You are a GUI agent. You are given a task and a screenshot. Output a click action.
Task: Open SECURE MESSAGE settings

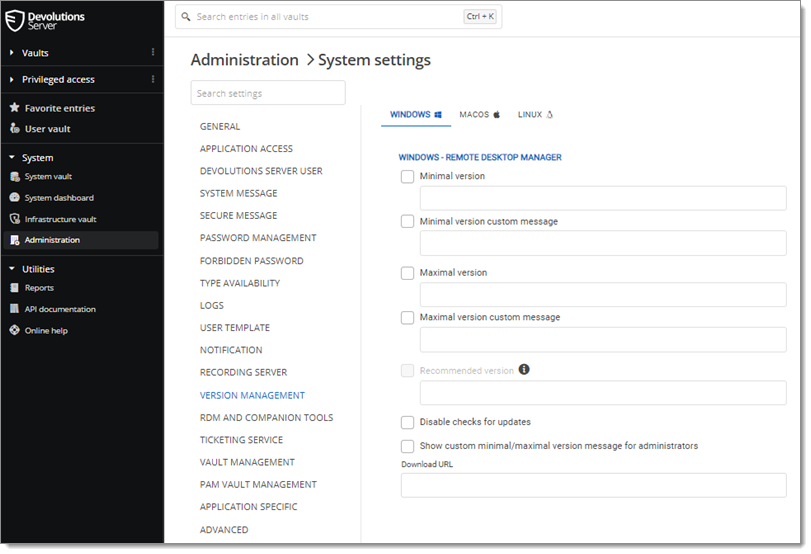click(238, 215)
